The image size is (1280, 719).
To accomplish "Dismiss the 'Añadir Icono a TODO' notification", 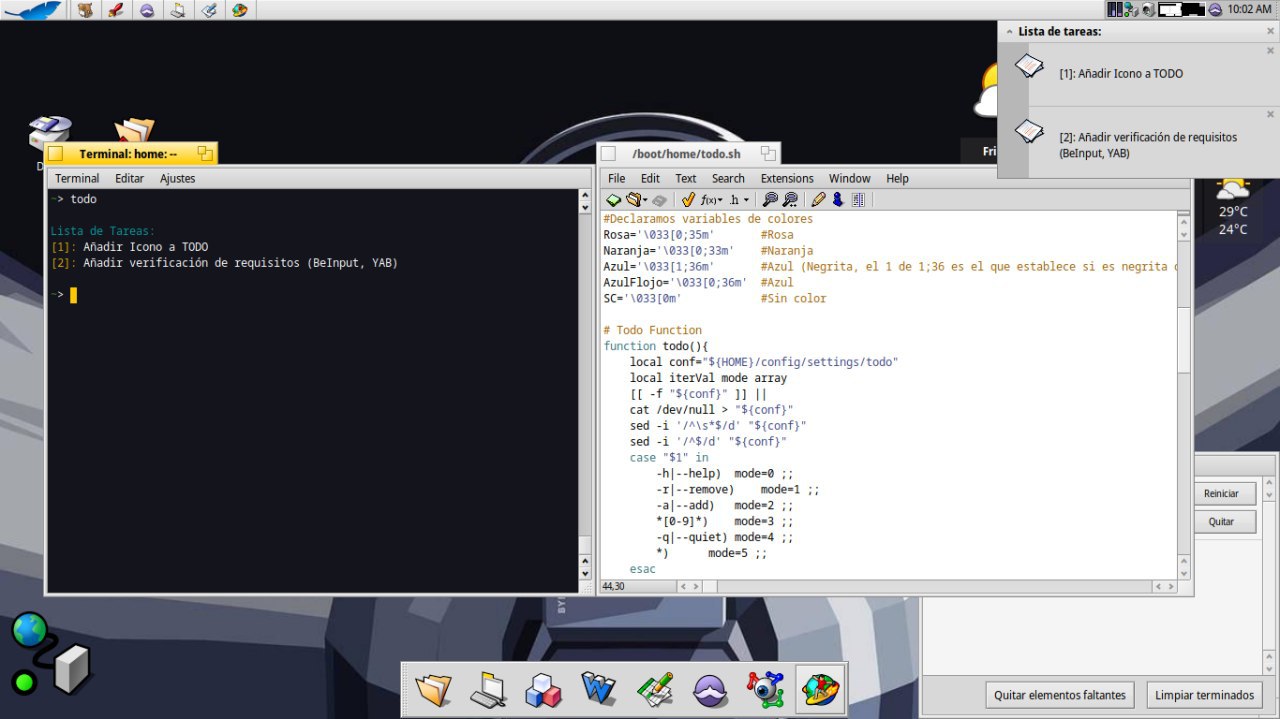I will pyautogui.click(x=1271, y=50).
